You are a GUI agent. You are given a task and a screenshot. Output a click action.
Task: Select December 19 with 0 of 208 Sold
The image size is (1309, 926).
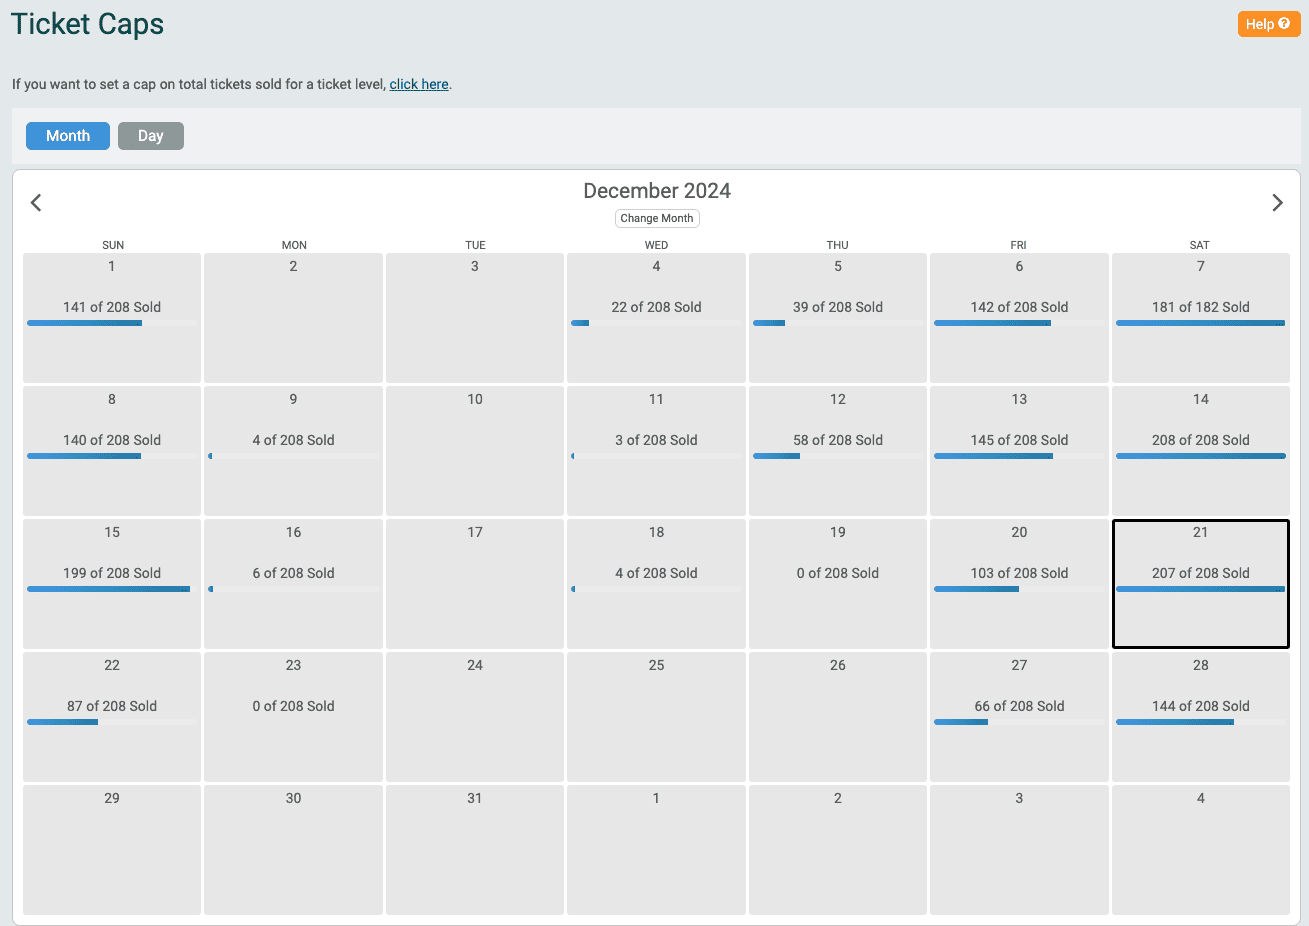837,584
